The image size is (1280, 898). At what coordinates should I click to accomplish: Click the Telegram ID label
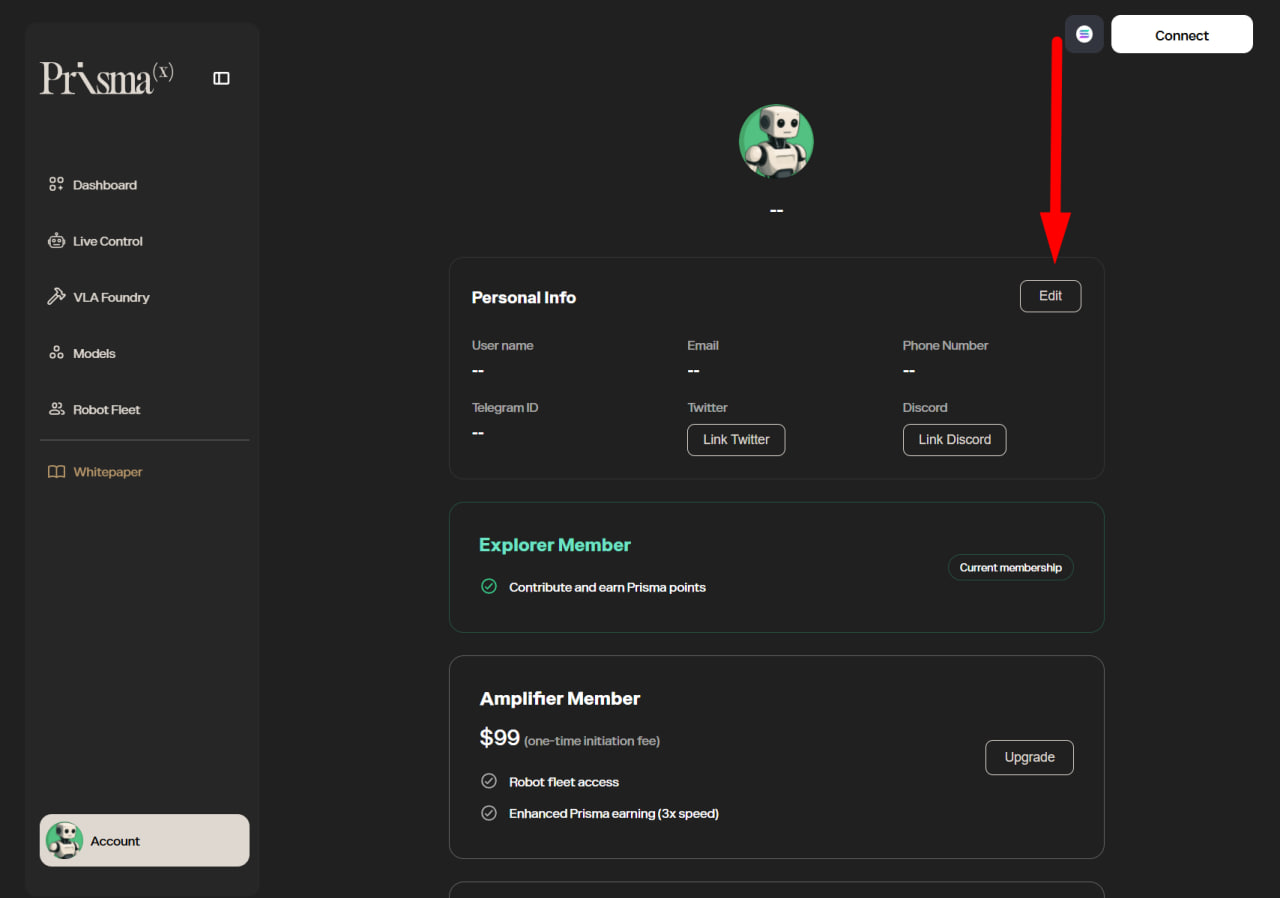[505, 407]
